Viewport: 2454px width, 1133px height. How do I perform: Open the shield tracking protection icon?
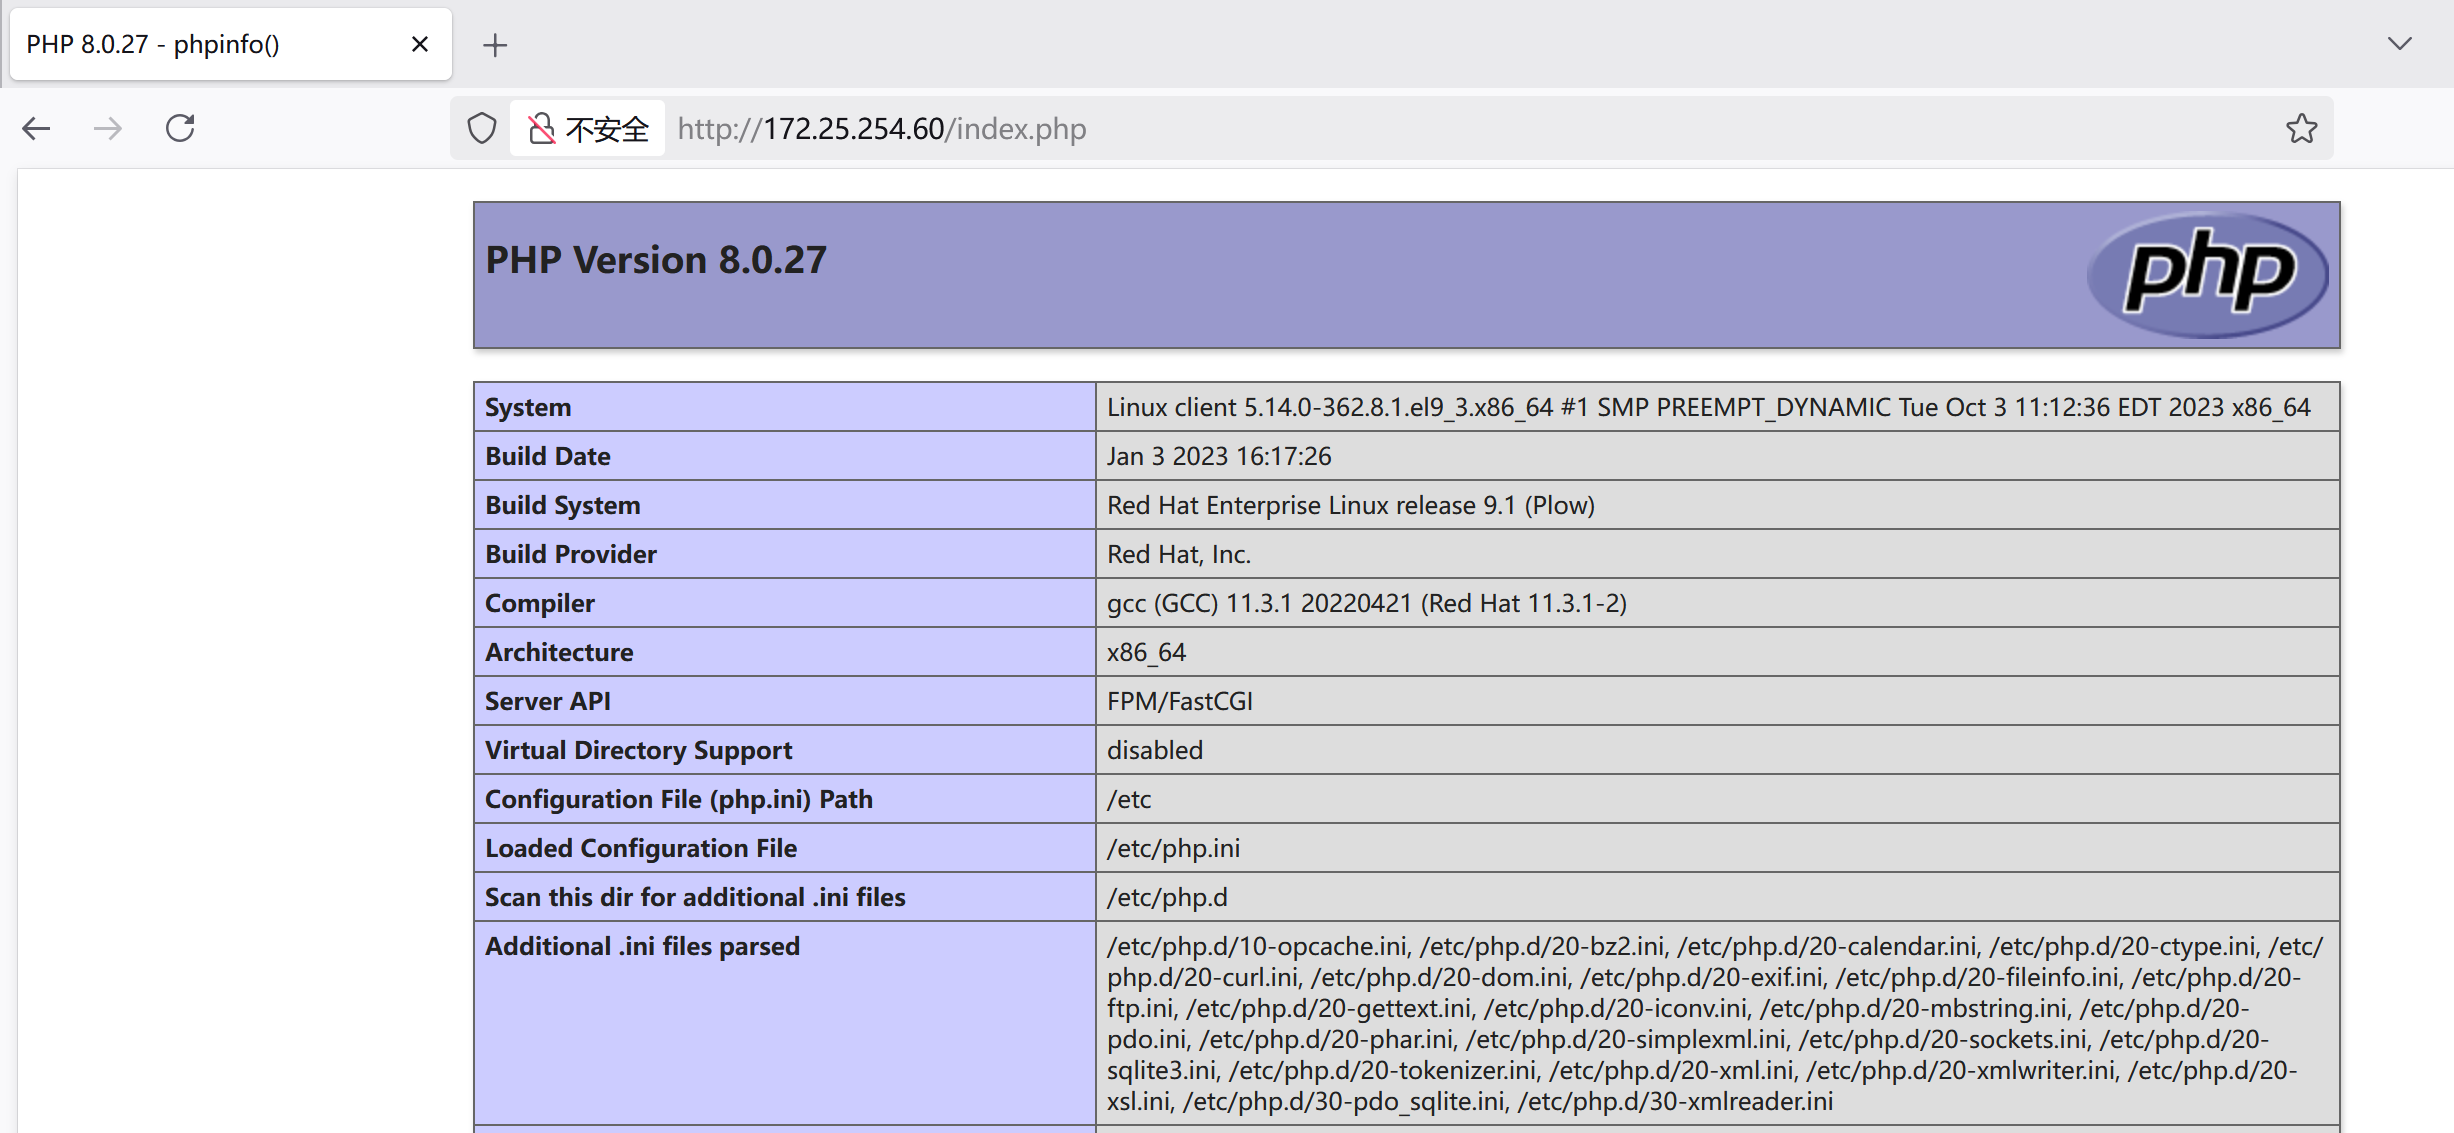point(482,128)
